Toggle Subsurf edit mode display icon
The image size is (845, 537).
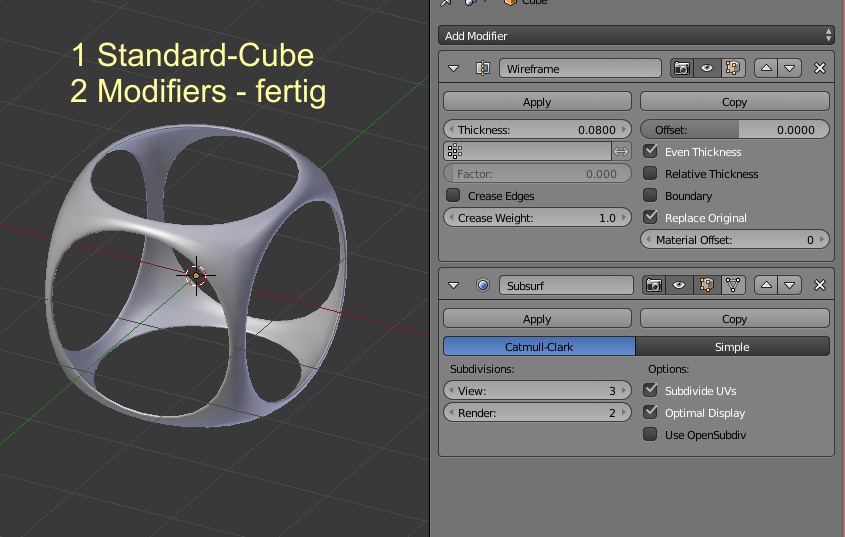(706, 285)
